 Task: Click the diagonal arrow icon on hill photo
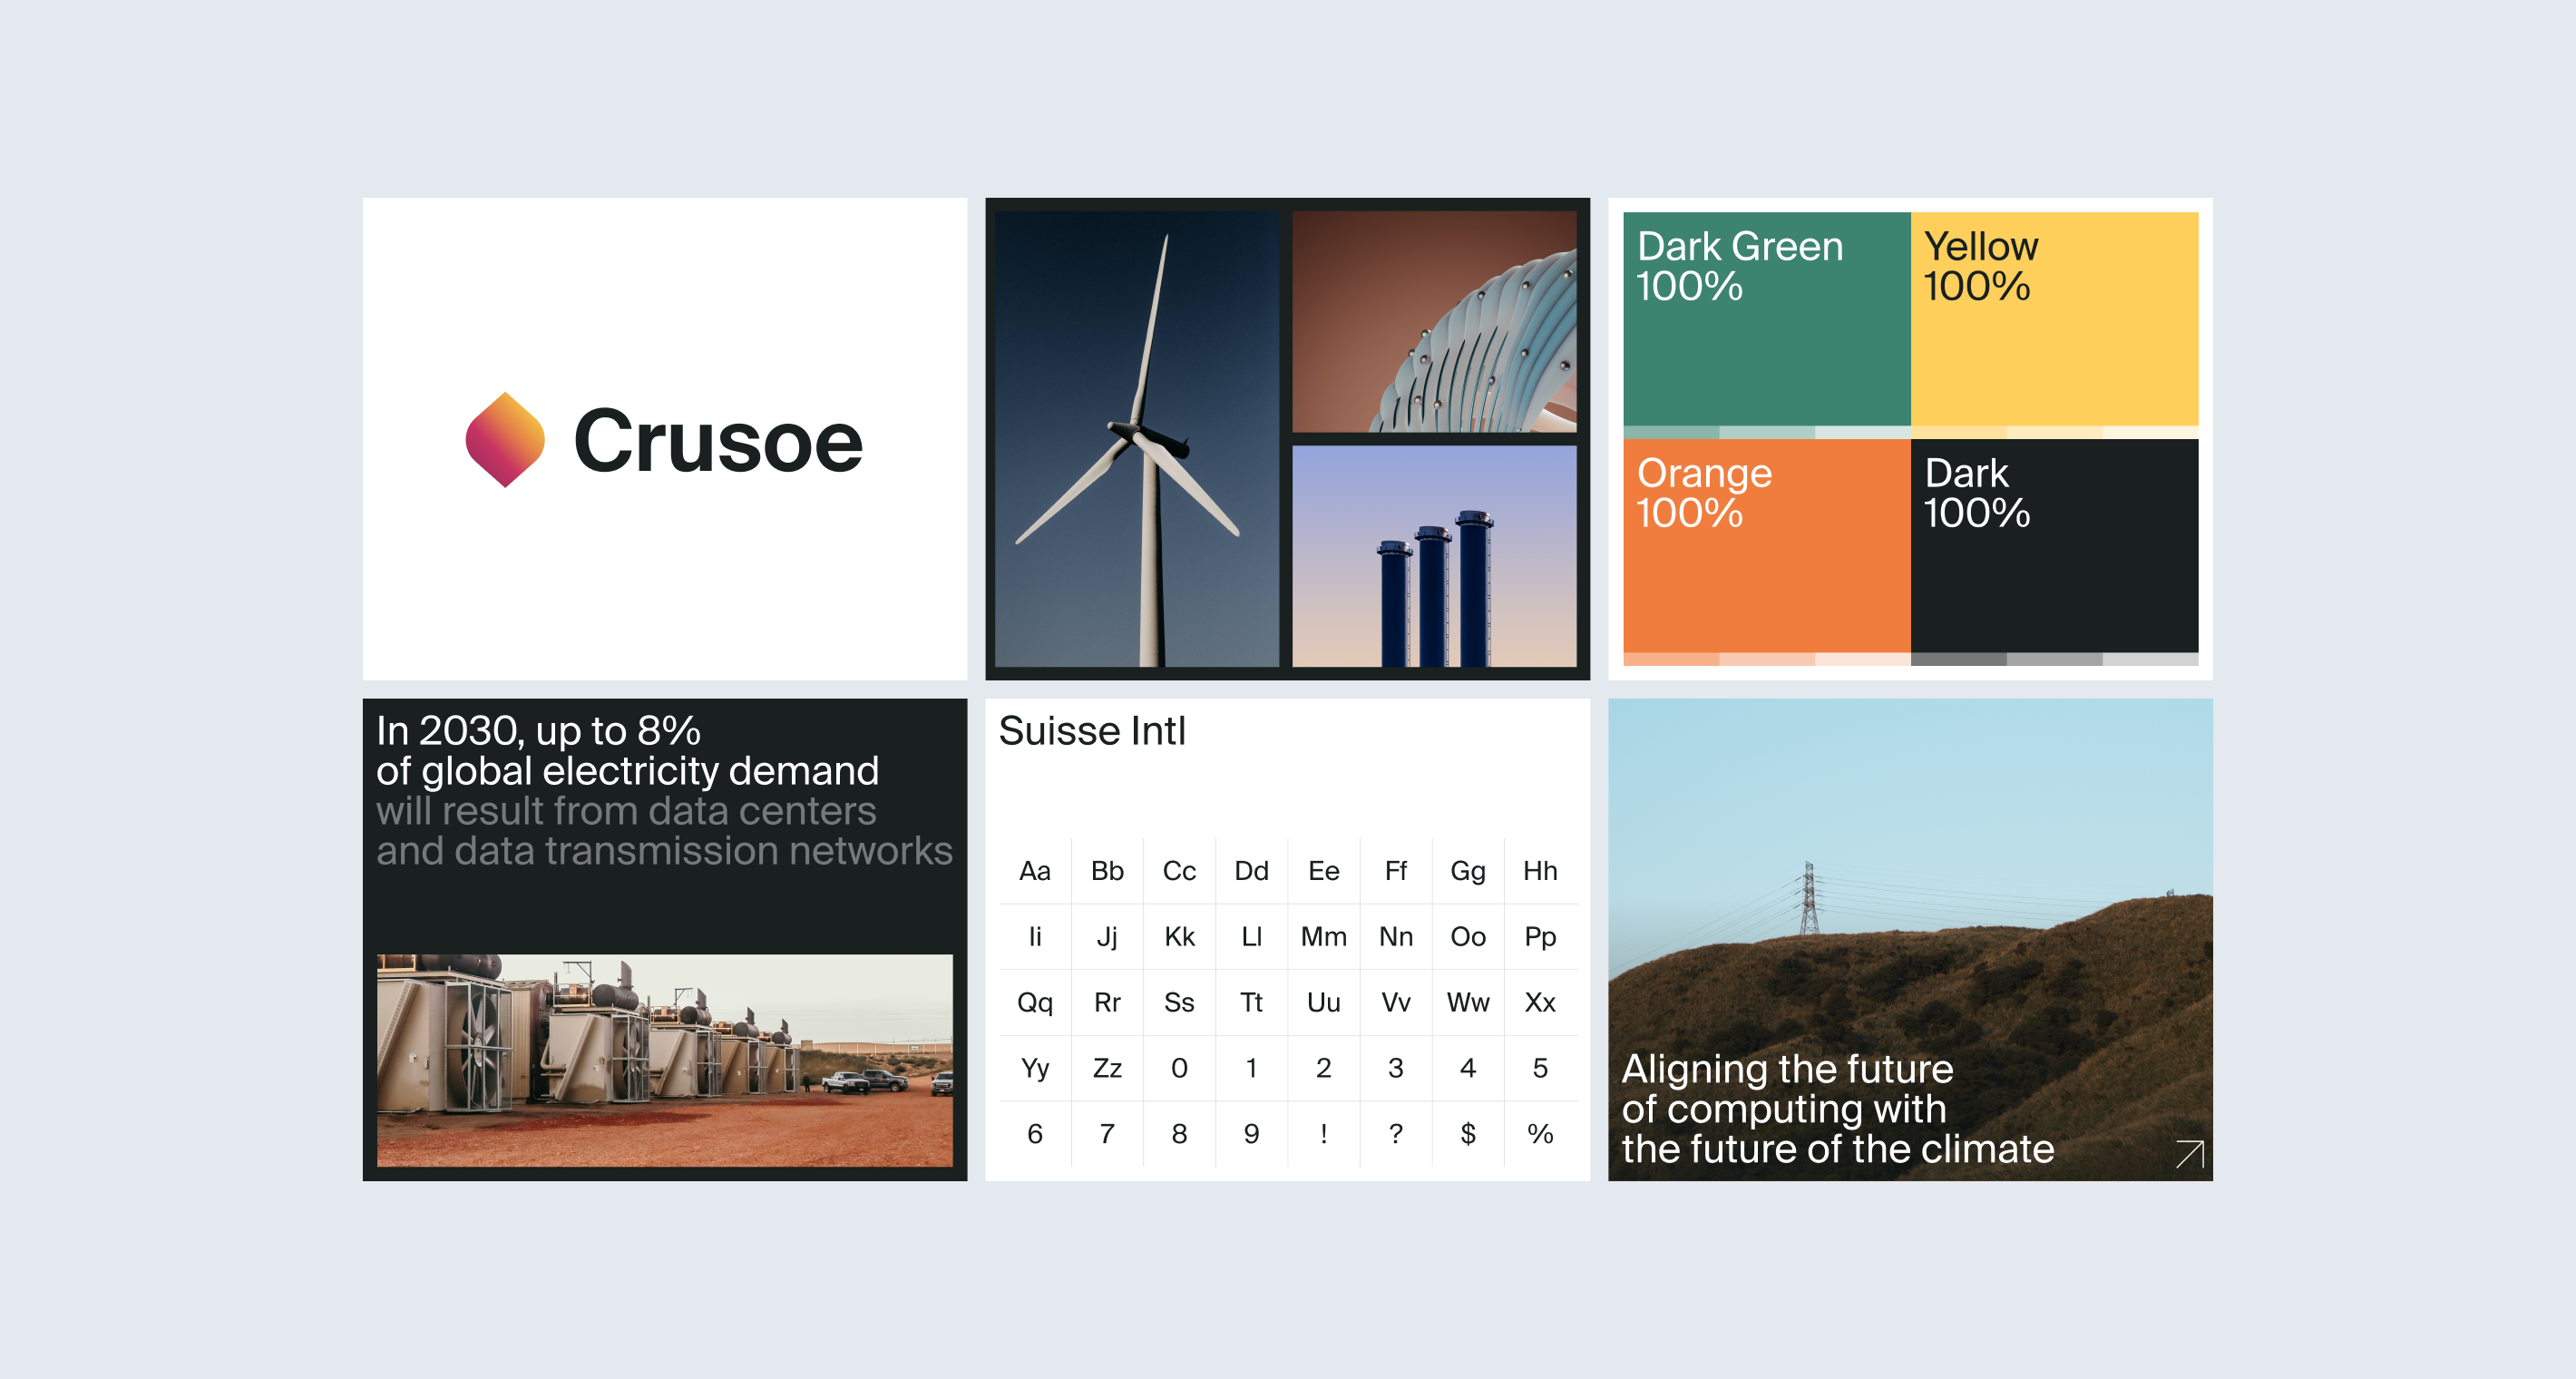(2189, 1154)
